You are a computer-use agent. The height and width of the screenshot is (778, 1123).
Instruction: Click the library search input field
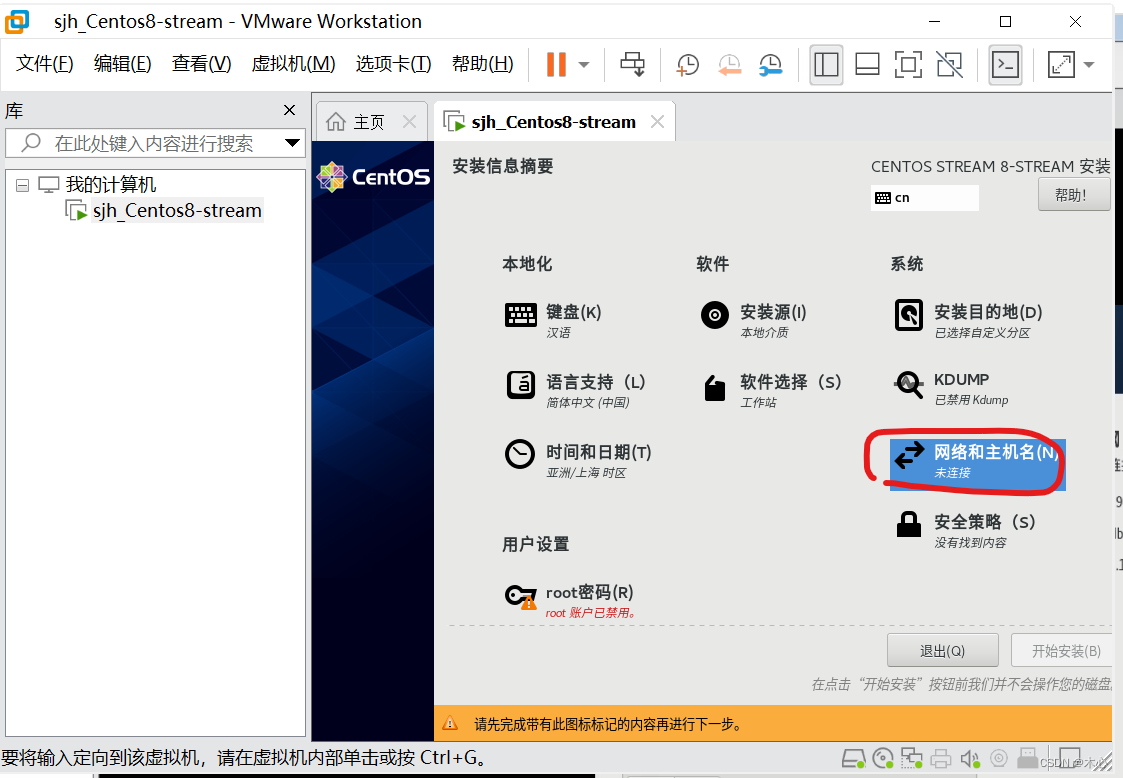coord(154,143)
